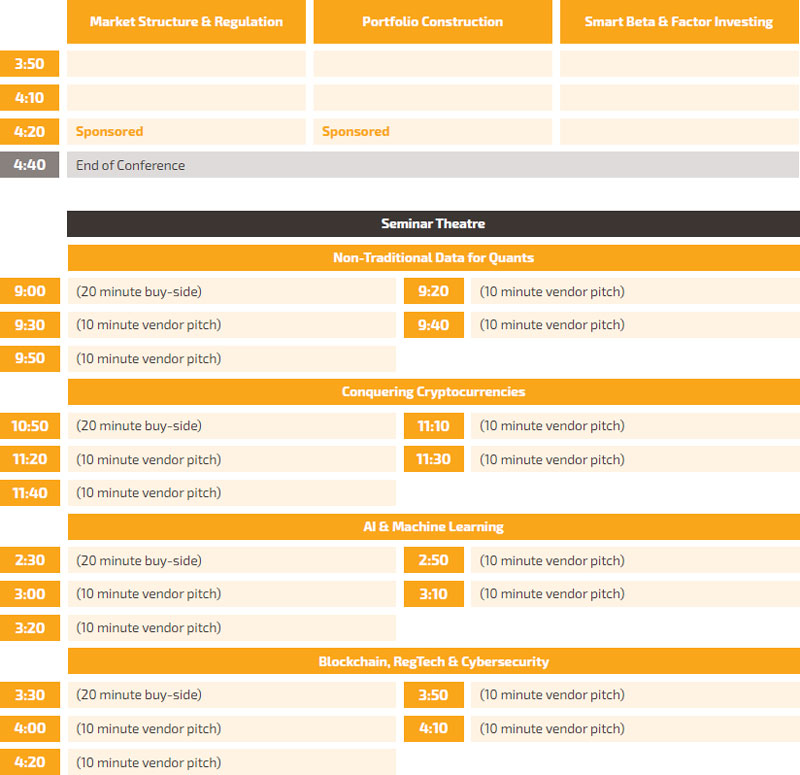Click the 10:50 time label
Image resolution: width=800 pixels, height=775 pixels.
tap(30, 426)
